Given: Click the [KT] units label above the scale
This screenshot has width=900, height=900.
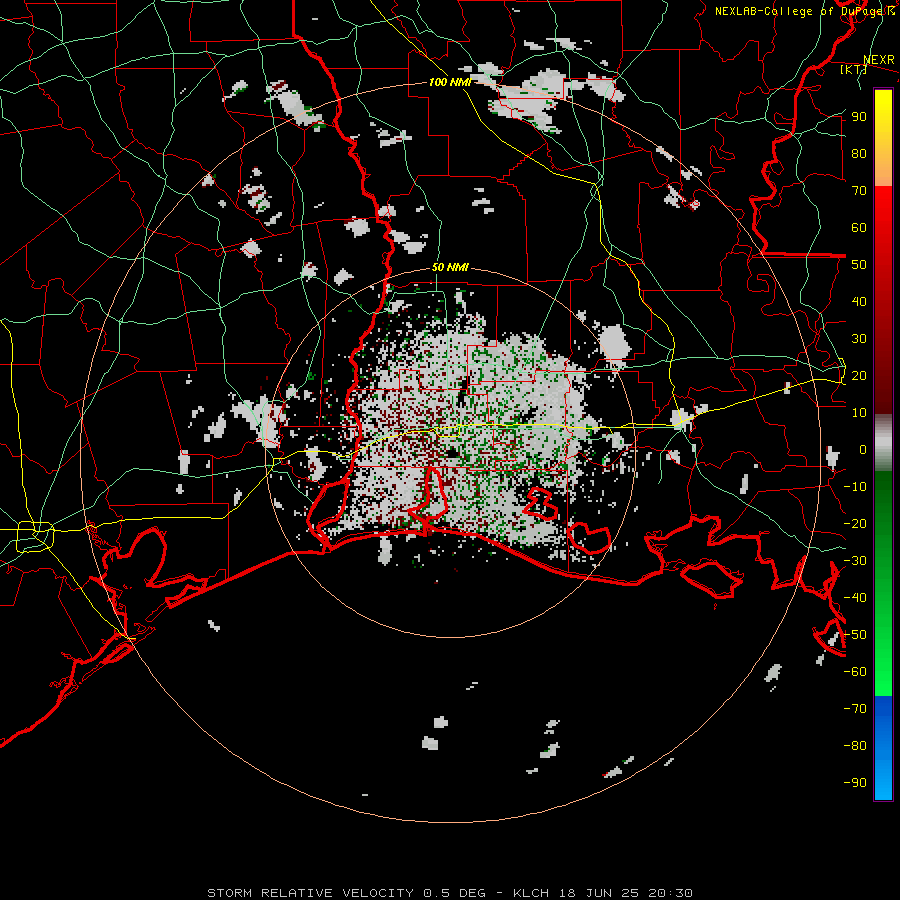Looking at the screenshot, I should (x=853, y=69).
